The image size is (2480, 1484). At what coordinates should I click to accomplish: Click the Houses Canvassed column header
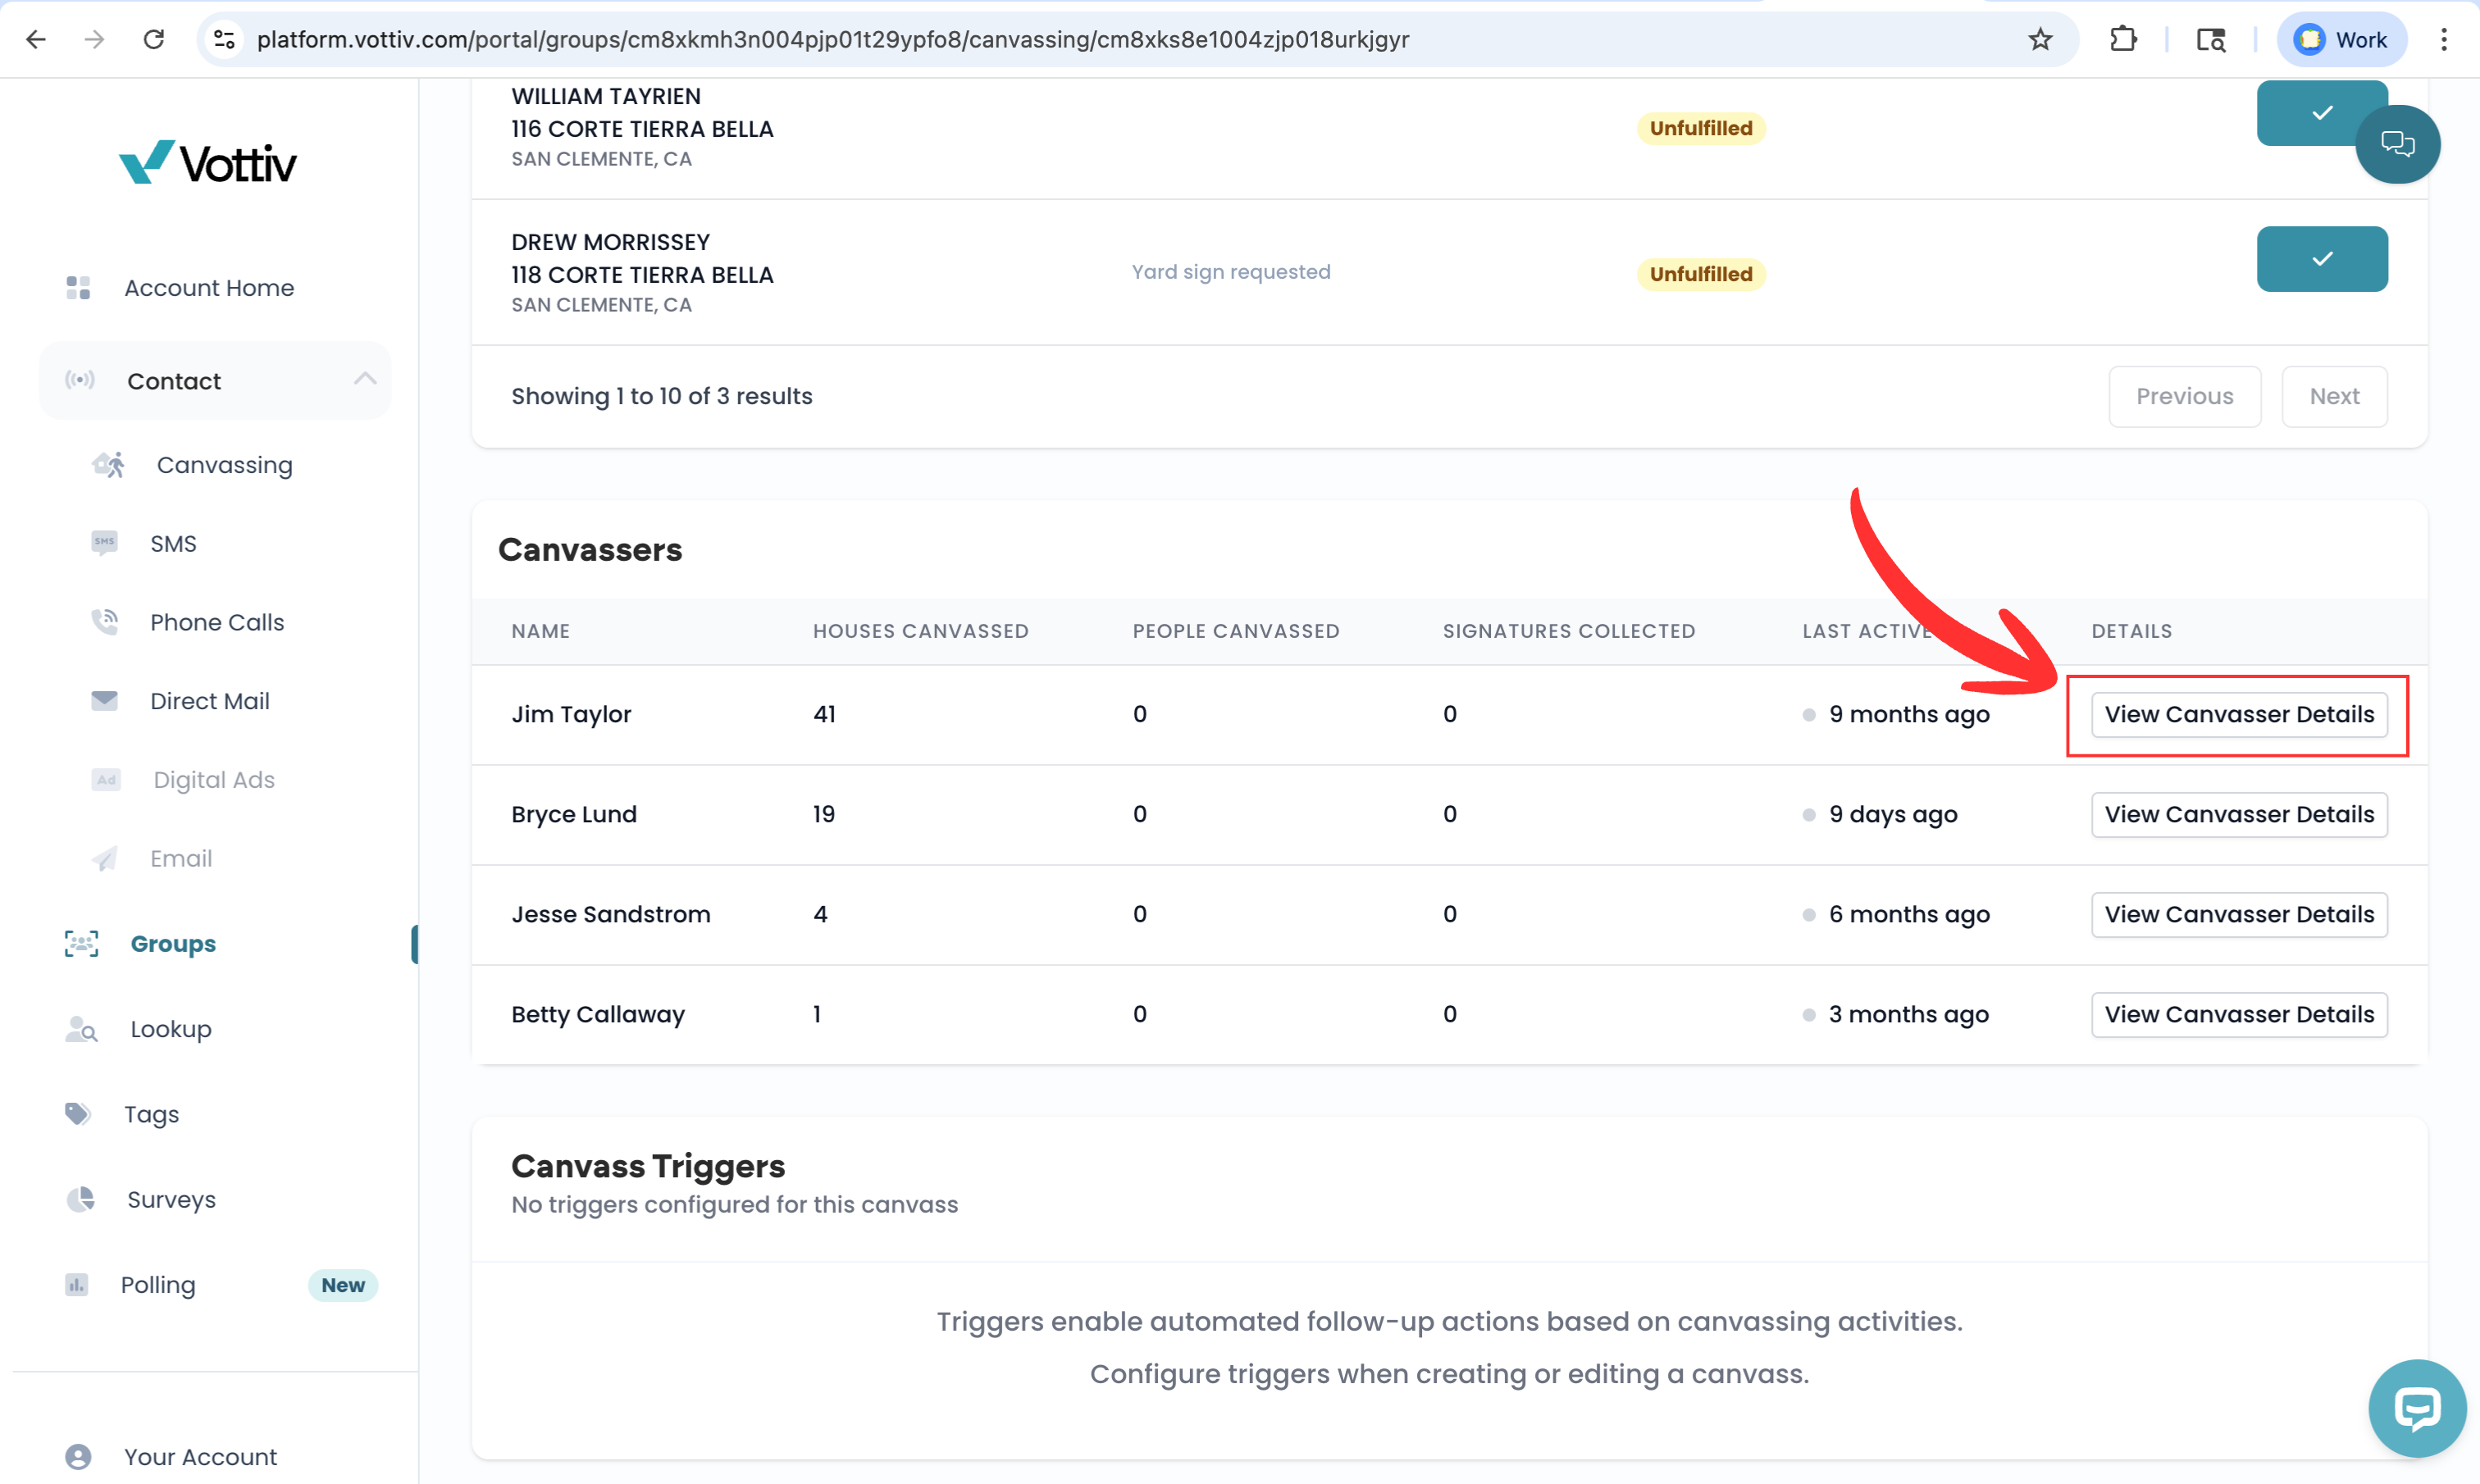[x=921, y=631]
